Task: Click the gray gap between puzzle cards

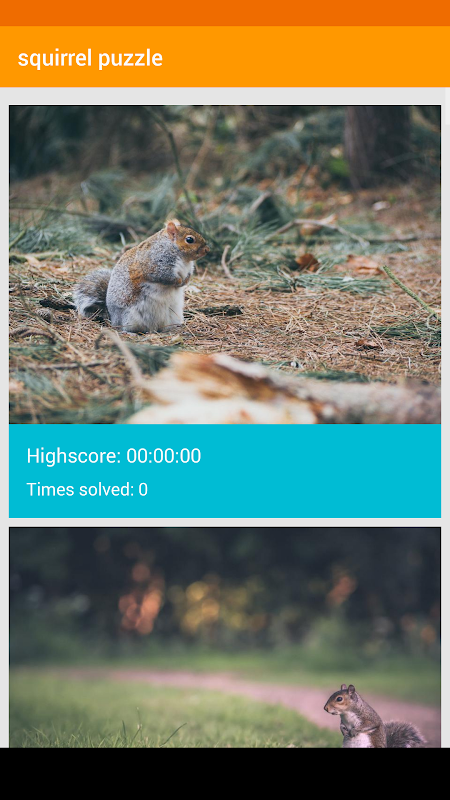Action: [x=225, y=522]
